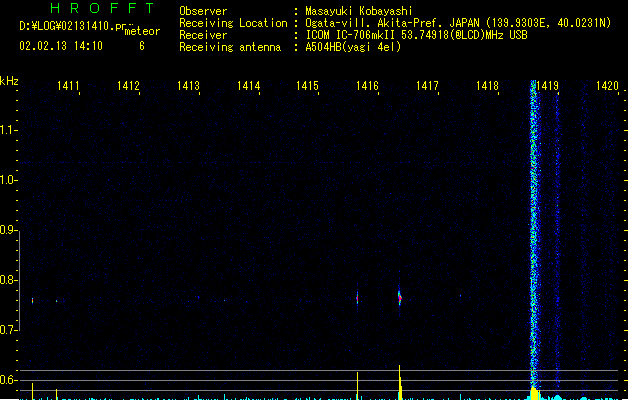Click the 1412 time axis marker
This screenshot has height=400, width=629.
128,86
